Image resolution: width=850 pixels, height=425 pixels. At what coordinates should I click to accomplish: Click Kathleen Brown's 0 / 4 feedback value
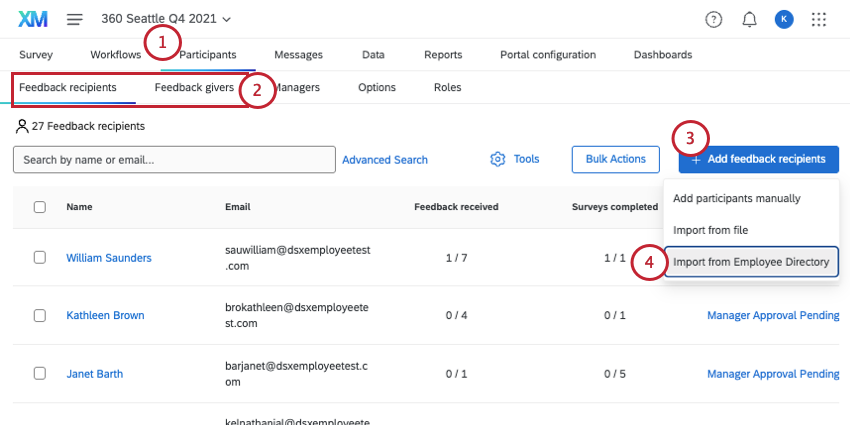(x=456, y=315)
